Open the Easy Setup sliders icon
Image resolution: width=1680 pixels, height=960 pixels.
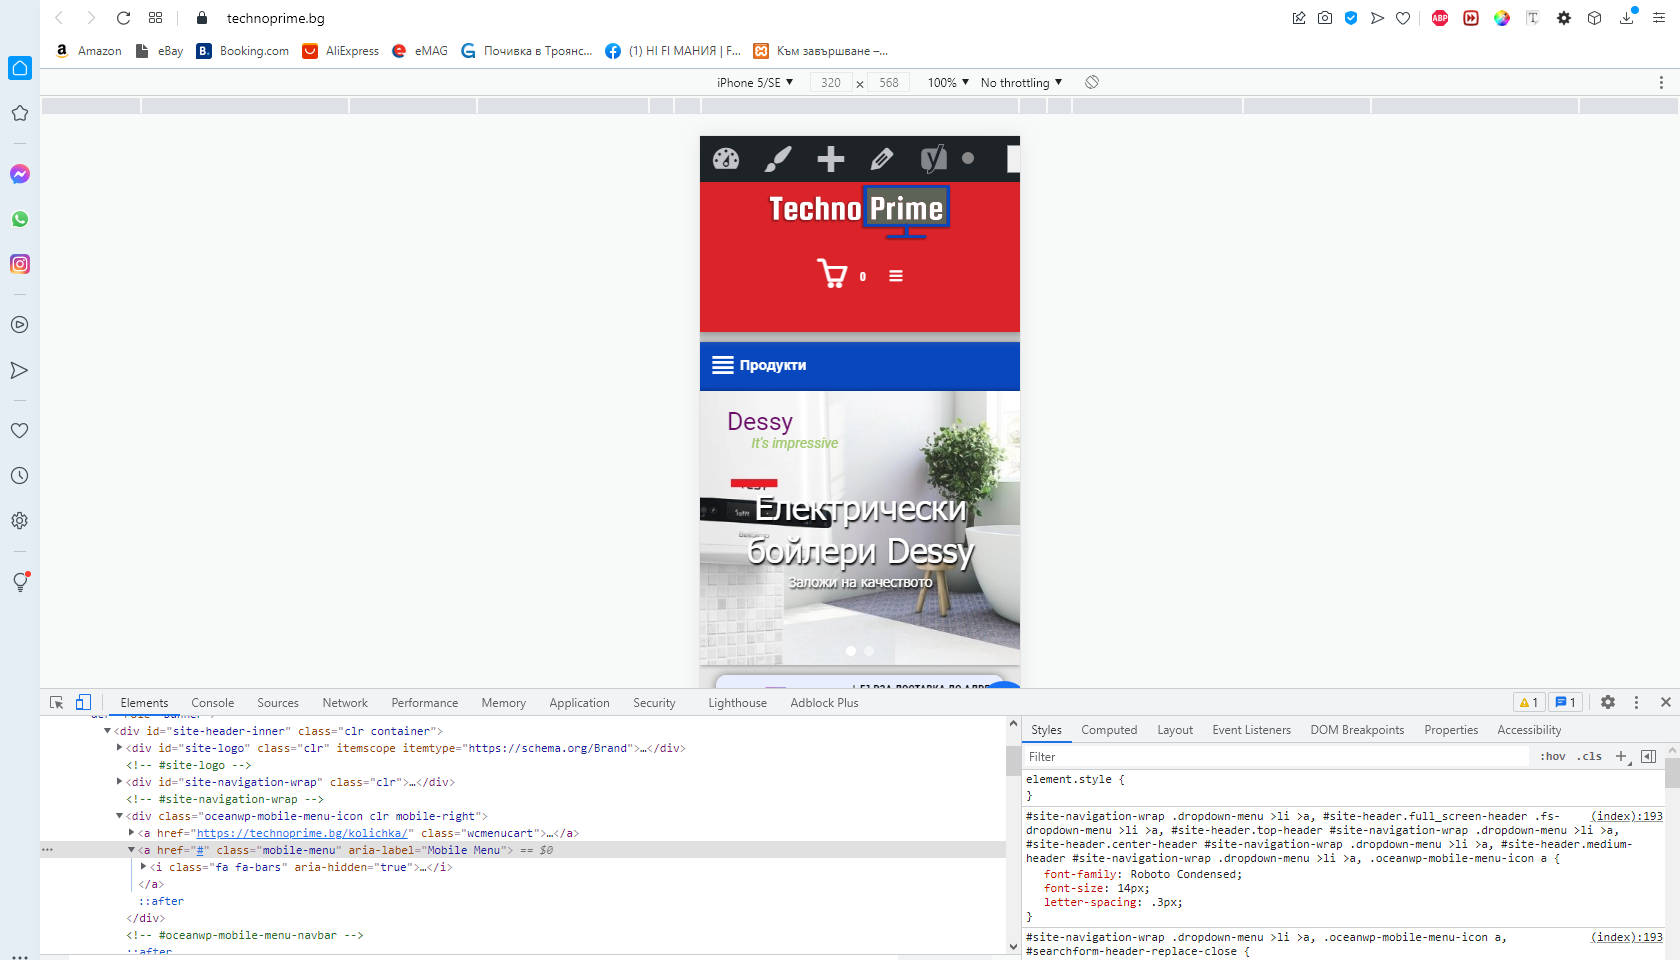pyautogui.click(x=1659, y=18)
